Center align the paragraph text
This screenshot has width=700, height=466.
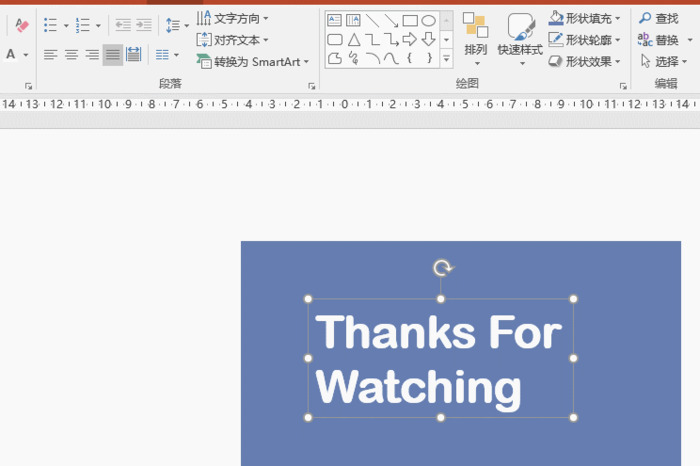tap(72, 55)
